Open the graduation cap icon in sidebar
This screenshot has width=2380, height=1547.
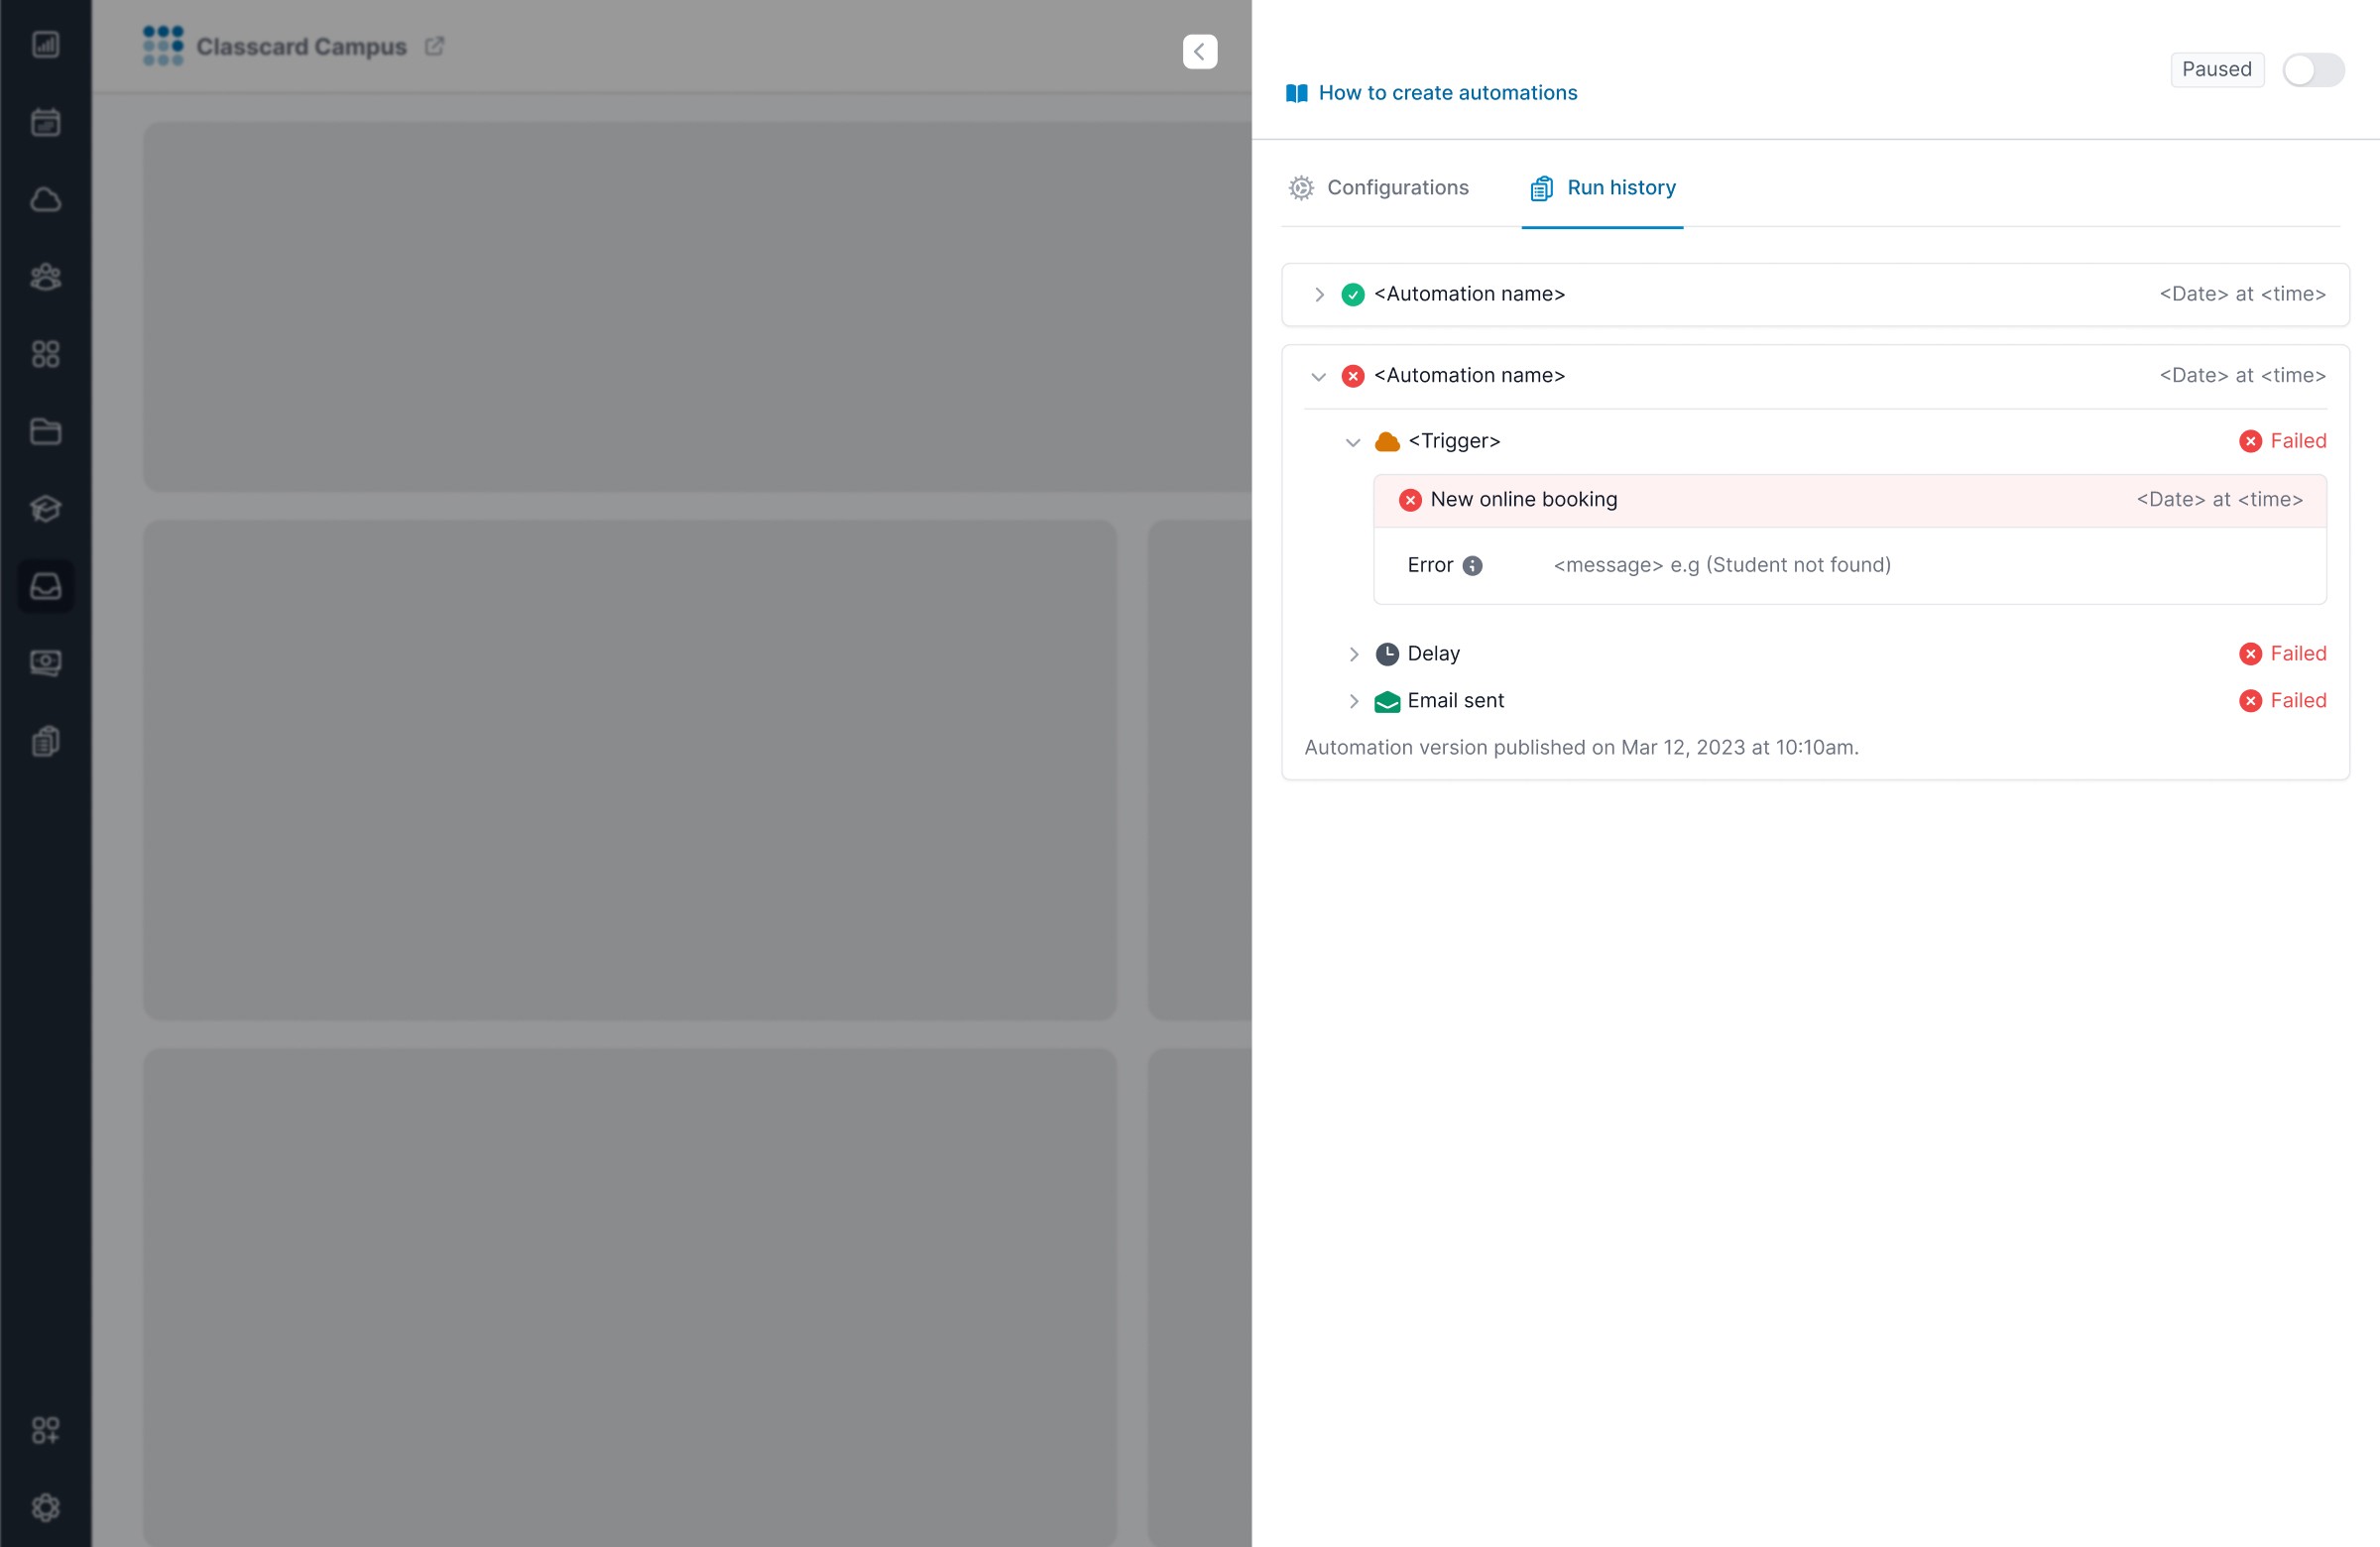pyautogui.click(x=46, y=509)
